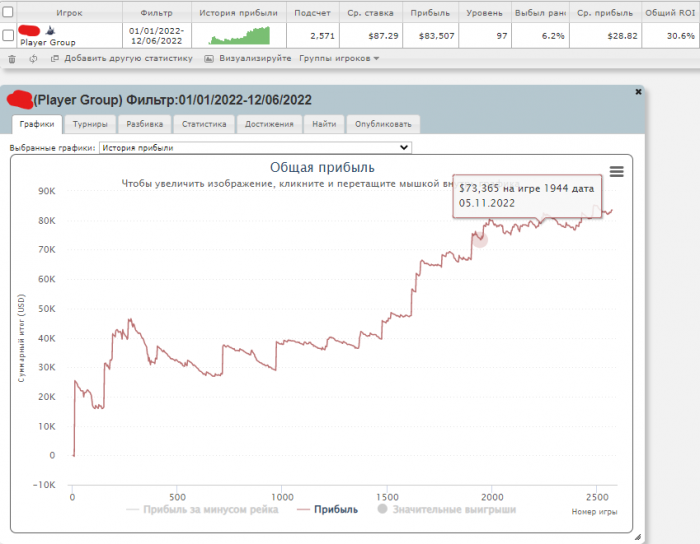Switch to the Графики tab
The height and width of the screenshot is (544, 700).
[37, 124]
